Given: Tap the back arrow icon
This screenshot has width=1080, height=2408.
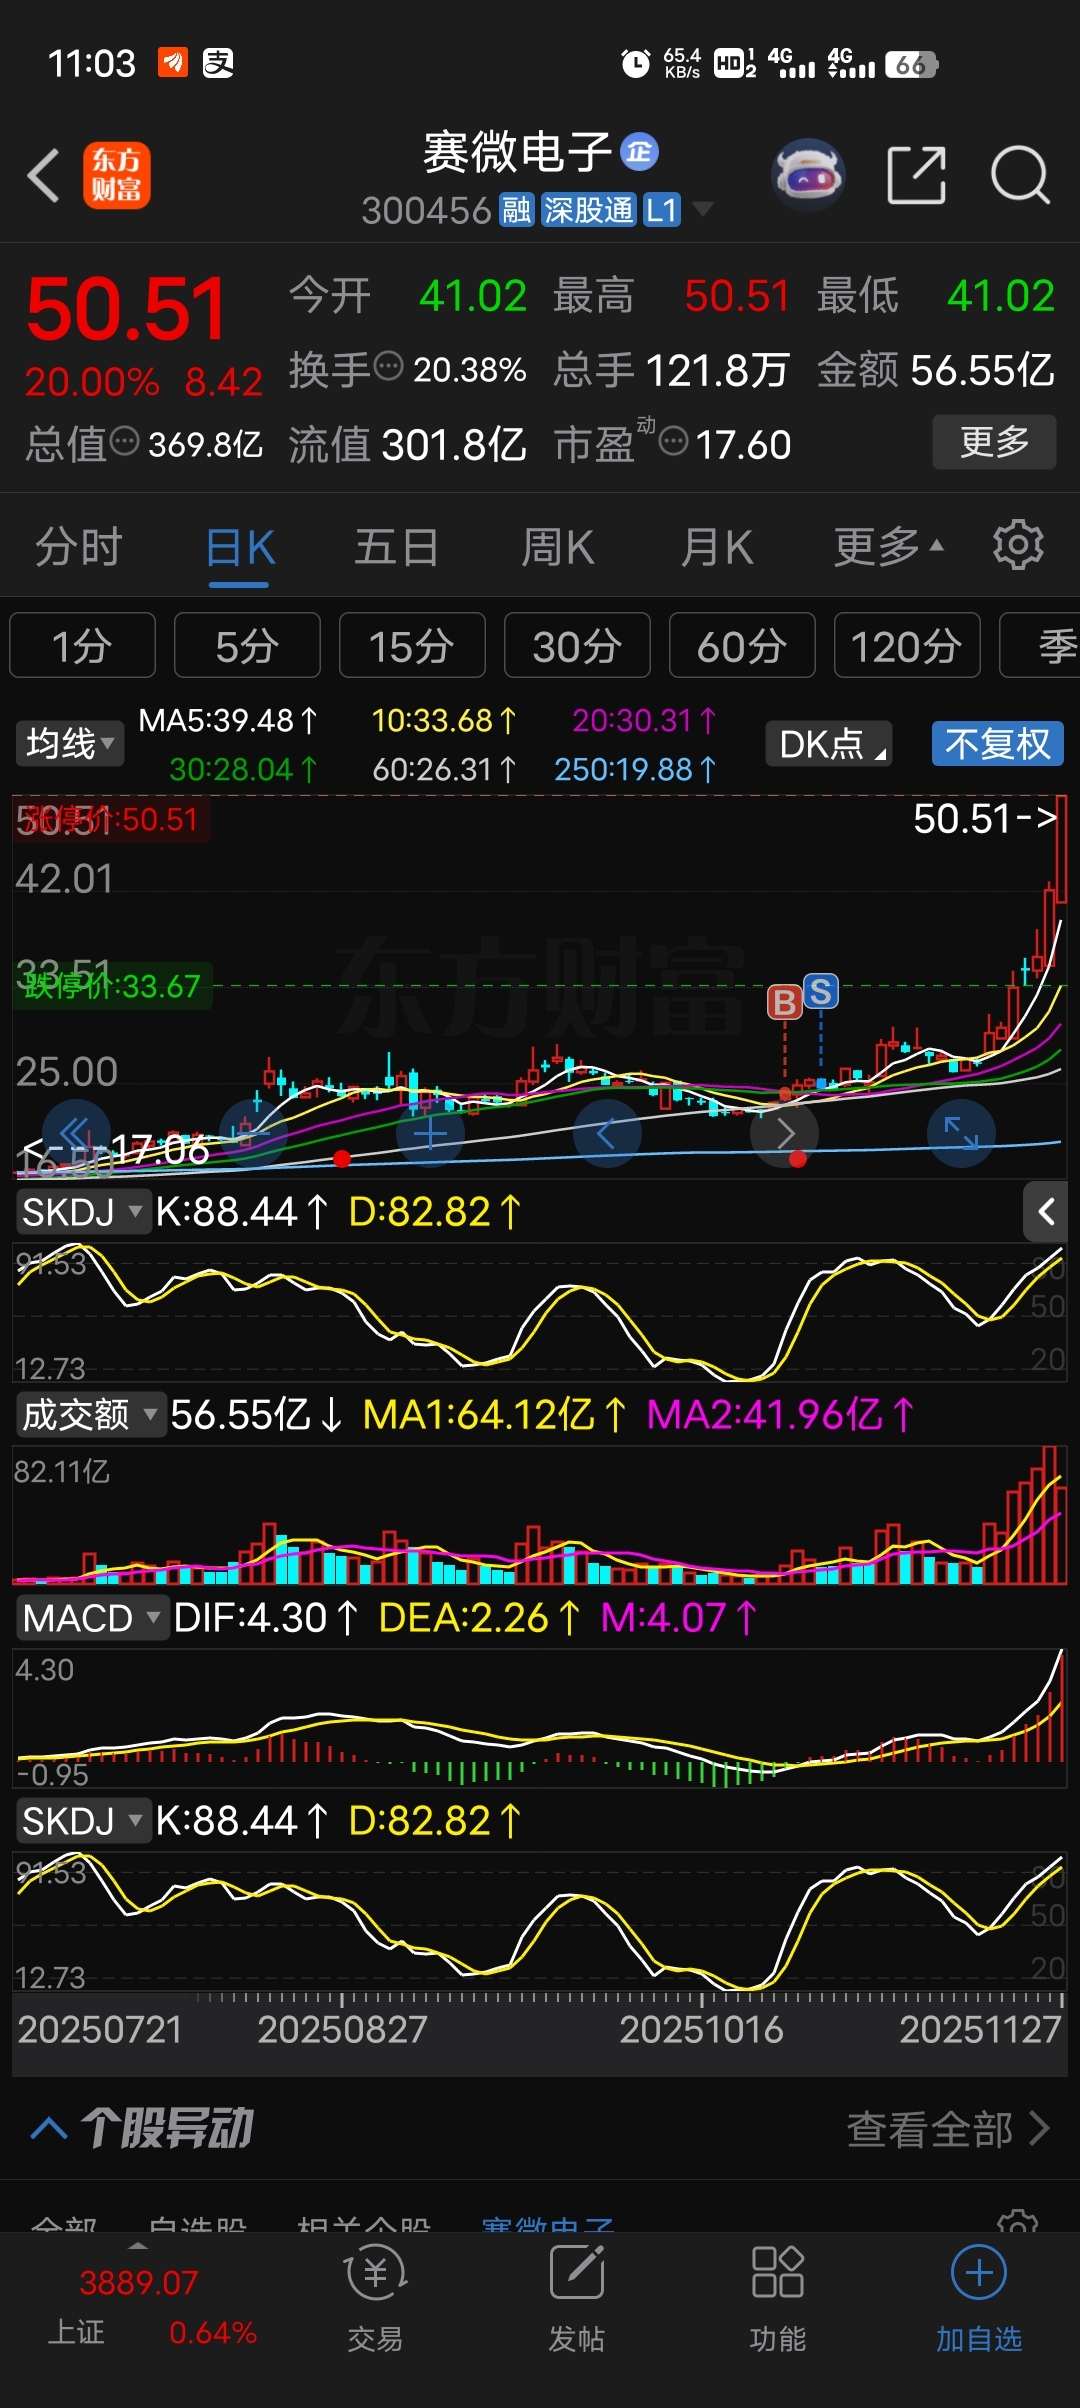Looking at the screenshot, I should [44, 176].
